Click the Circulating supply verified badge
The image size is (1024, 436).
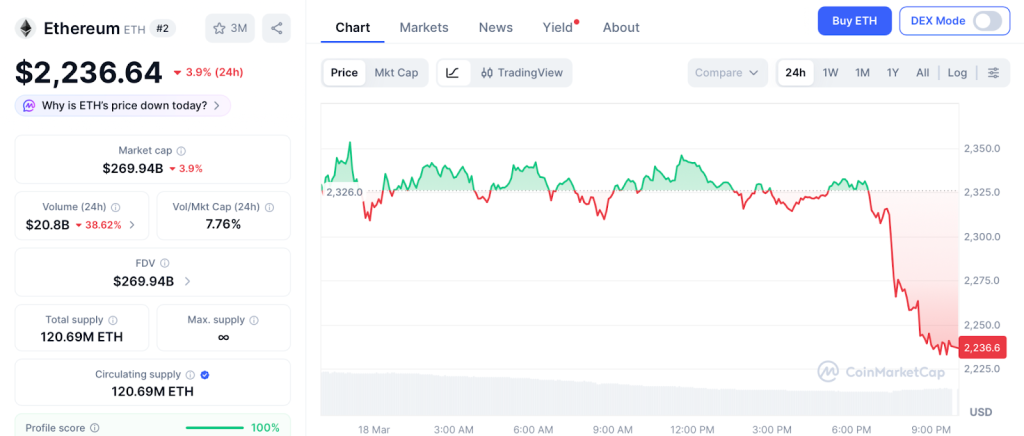(204, 375)
